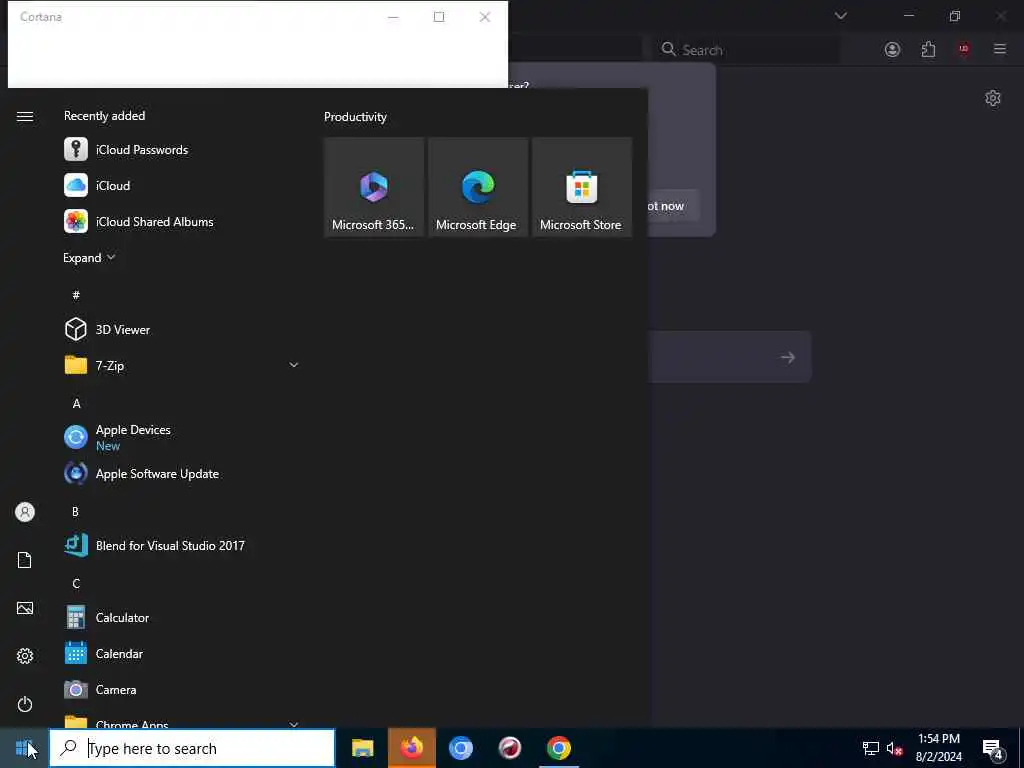Launch Microsoft Edge tile
This screenshot has width=1024, height=768.
coord(477,187)
